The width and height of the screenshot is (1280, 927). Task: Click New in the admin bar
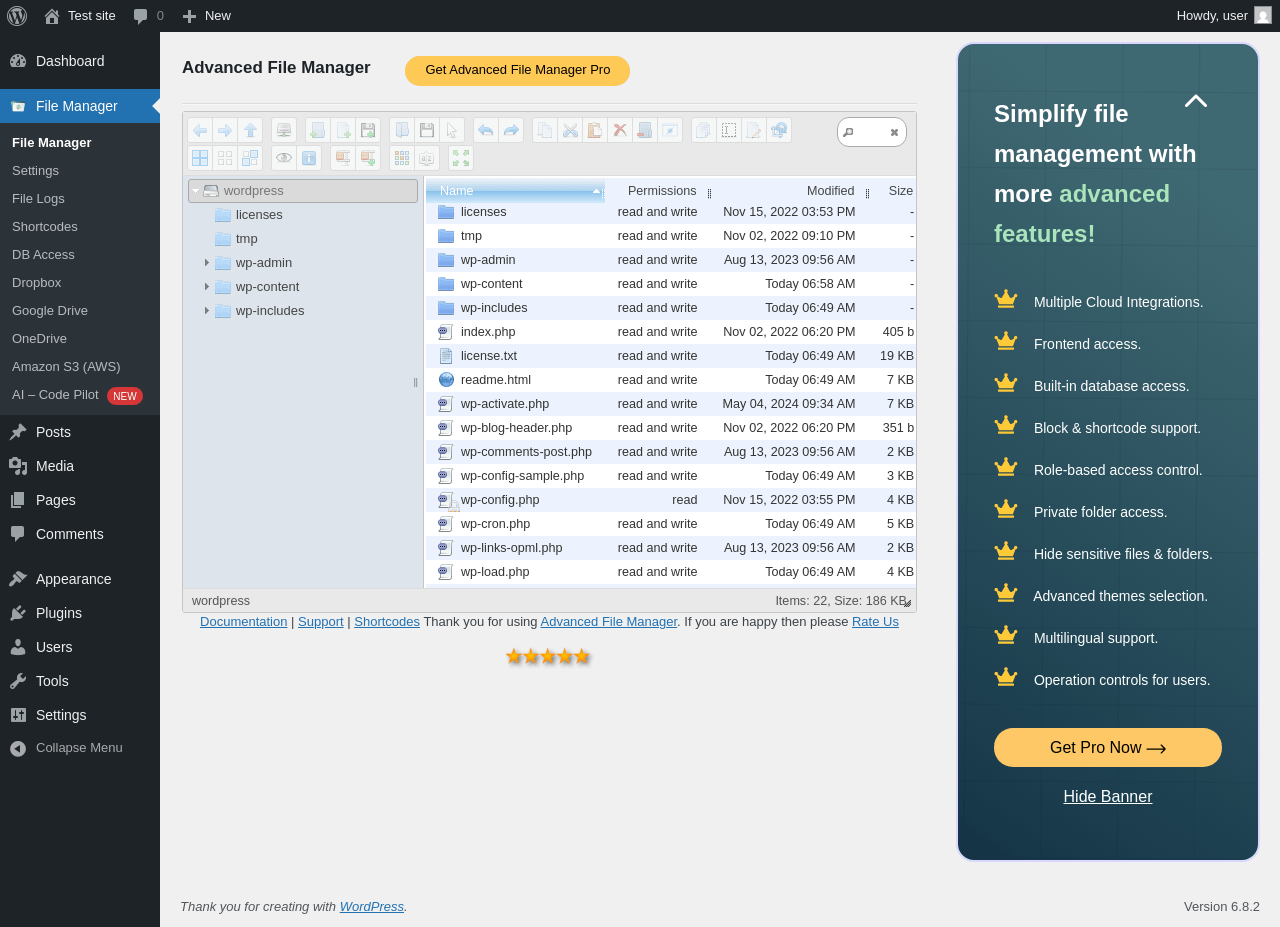tap(206, 16)
